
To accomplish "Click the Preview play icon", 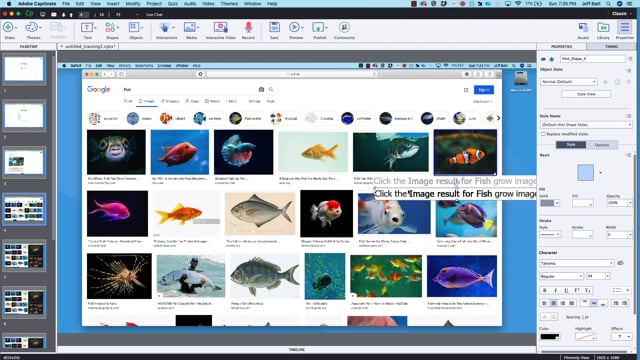I will (294, 27).
